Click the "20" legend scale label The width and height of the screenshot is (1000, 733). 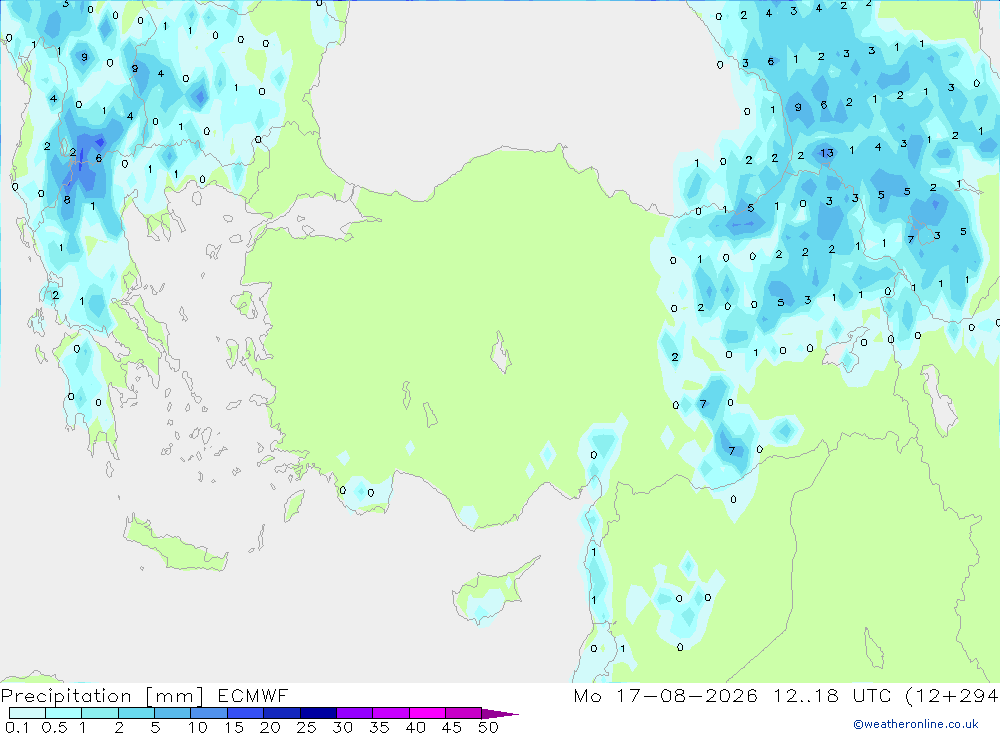coord(270,727)
